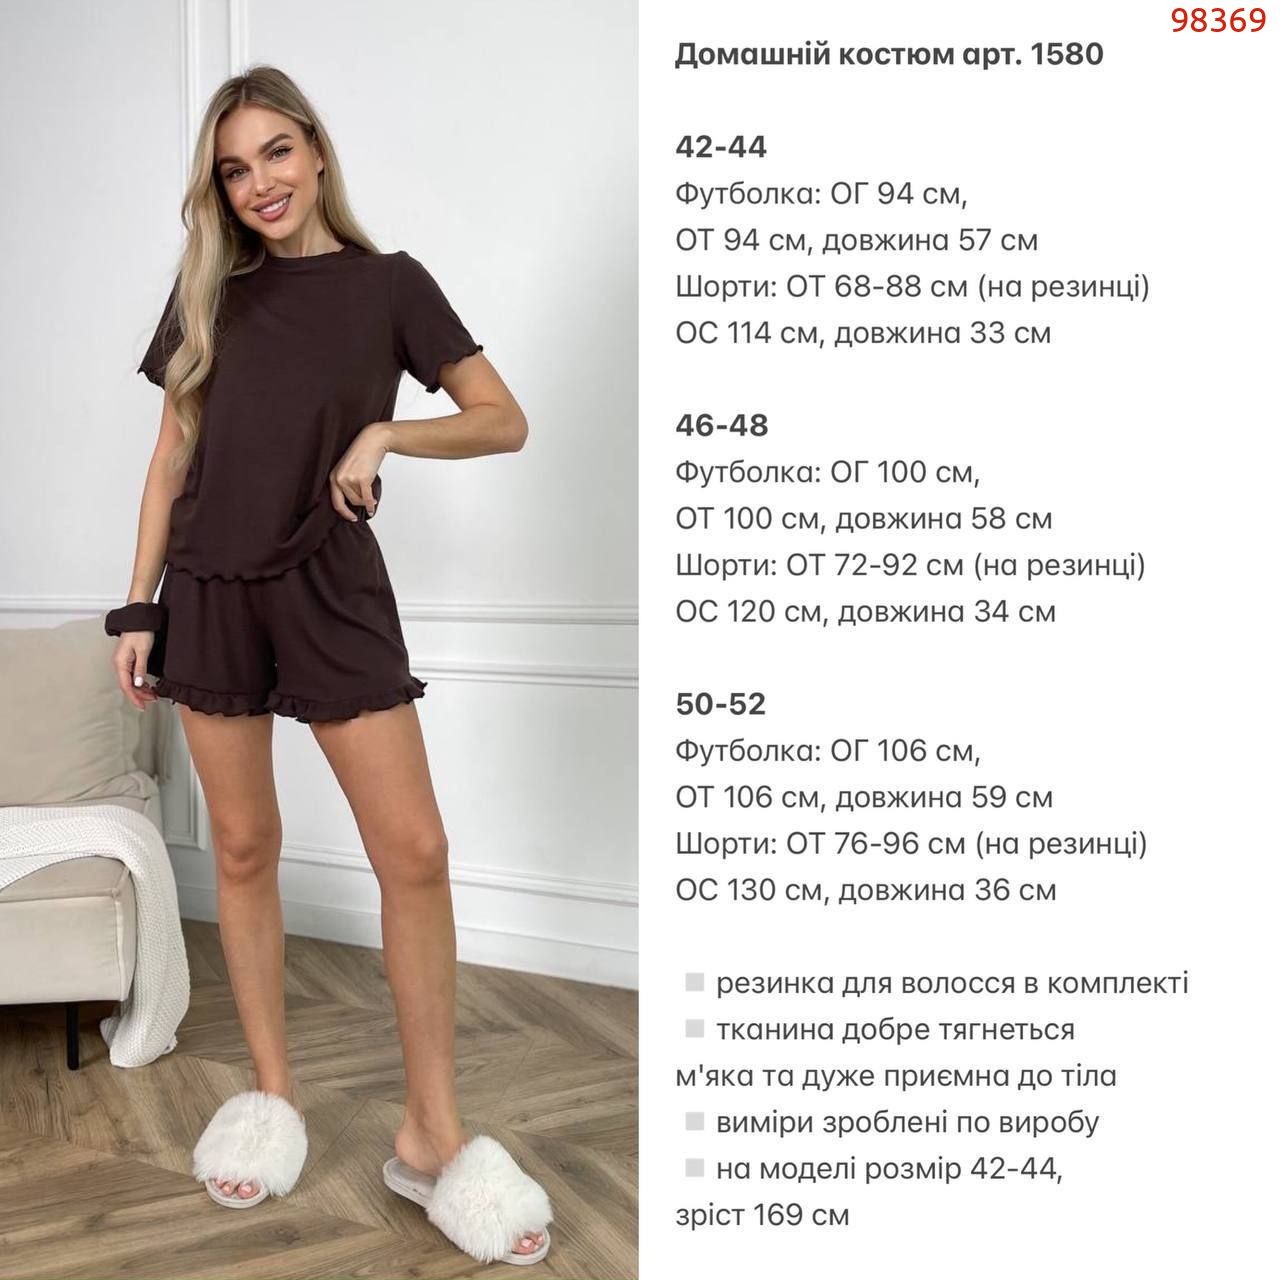The height and width of the screenshot is (1280, 1280).
Task: Click the line ОС 120 см, довжина 34 см
Action: coord(866,611)
